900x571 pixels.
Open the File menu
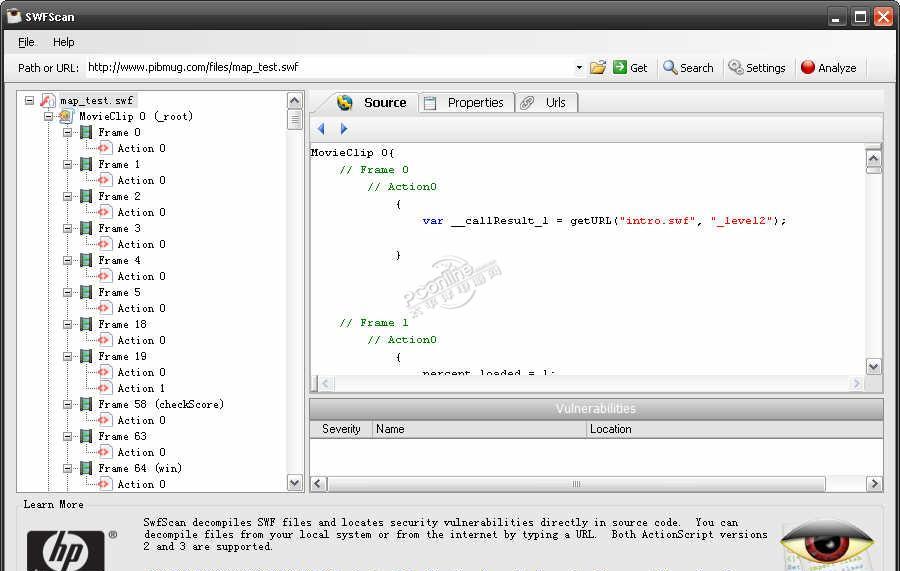click(x=26, y=42)
